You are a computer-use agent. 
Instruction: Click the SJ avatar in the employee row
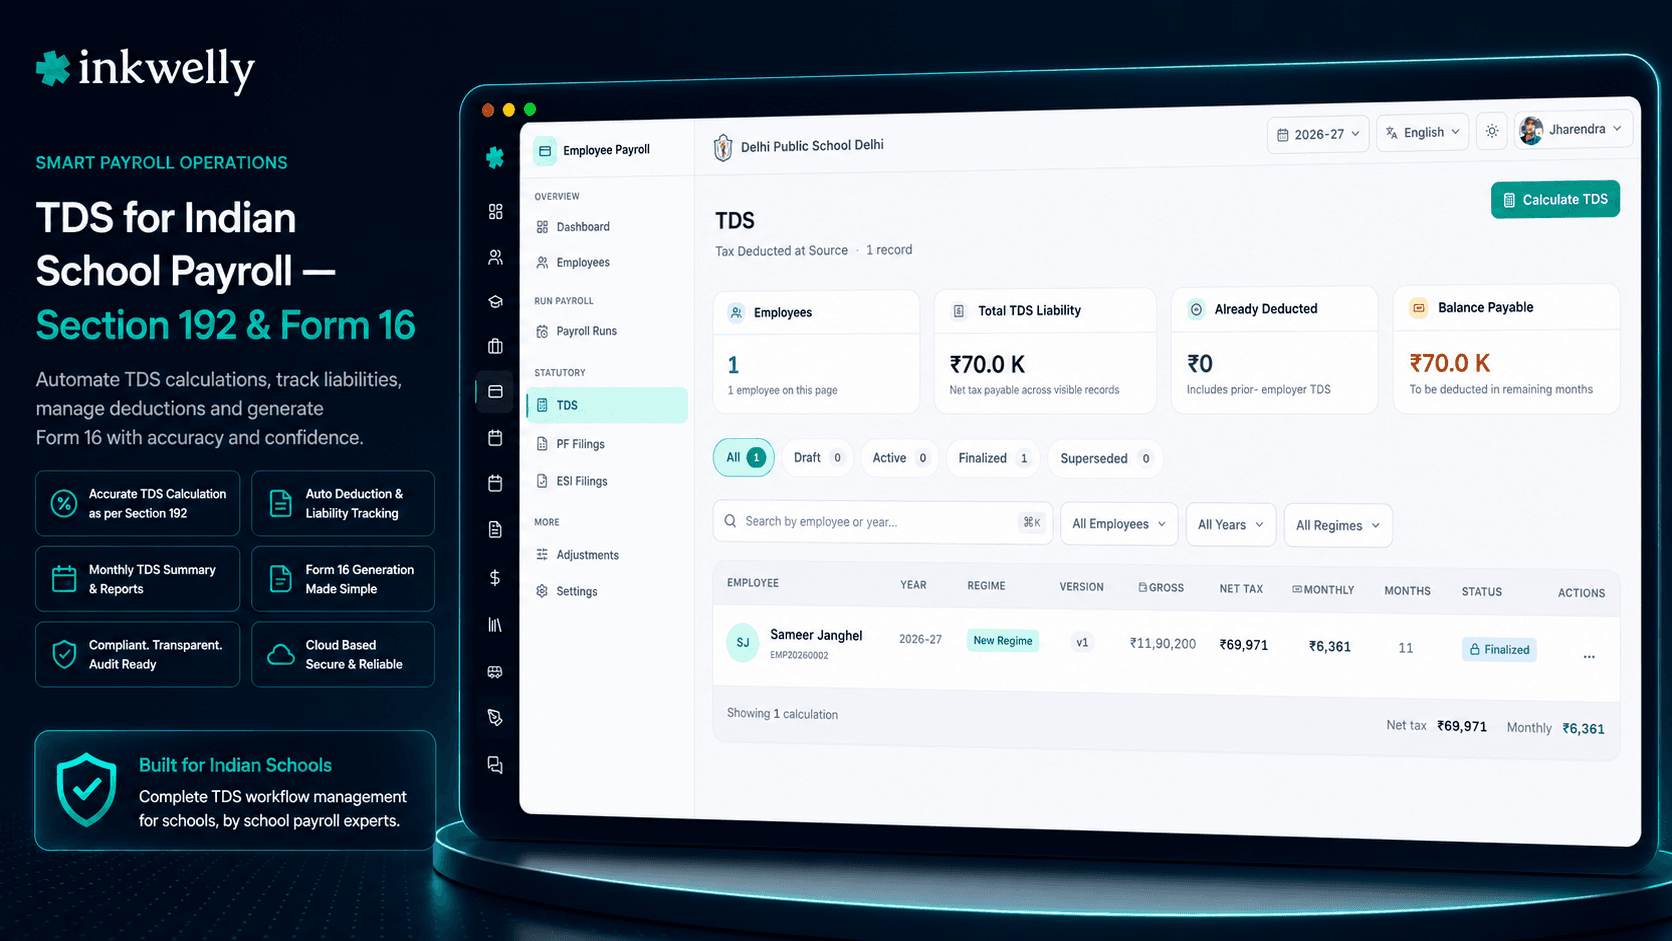click(743, 642)
